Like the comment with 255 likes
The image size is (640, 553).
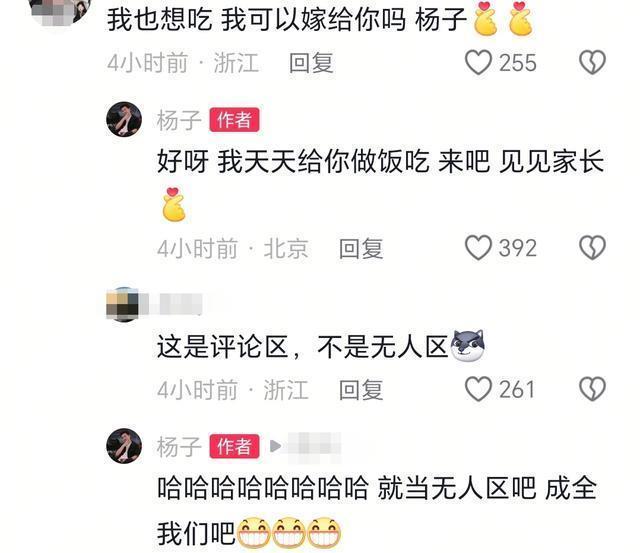[478, 62]
